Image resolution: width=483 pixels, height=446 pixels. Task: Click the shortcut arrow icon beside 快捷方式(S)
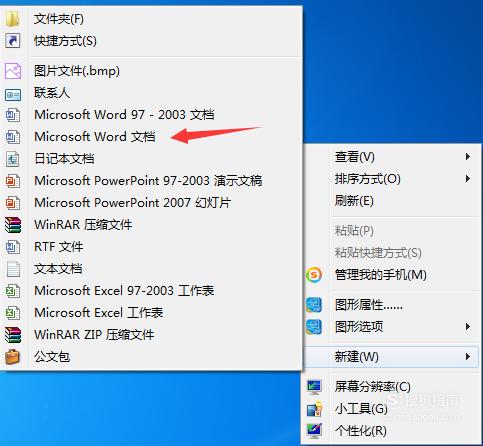(x=13, y=41)
